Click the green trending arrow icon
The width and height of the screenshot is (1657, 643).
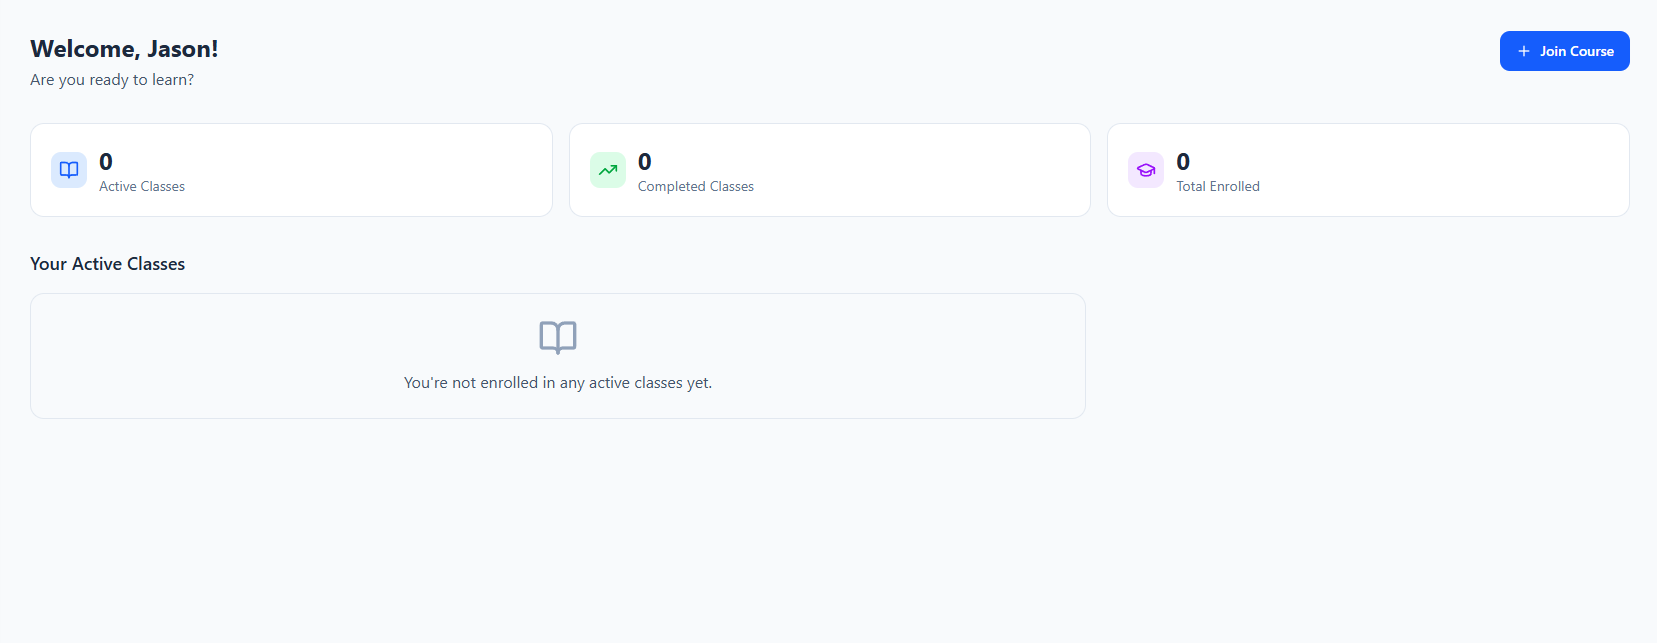coord(607,170)
